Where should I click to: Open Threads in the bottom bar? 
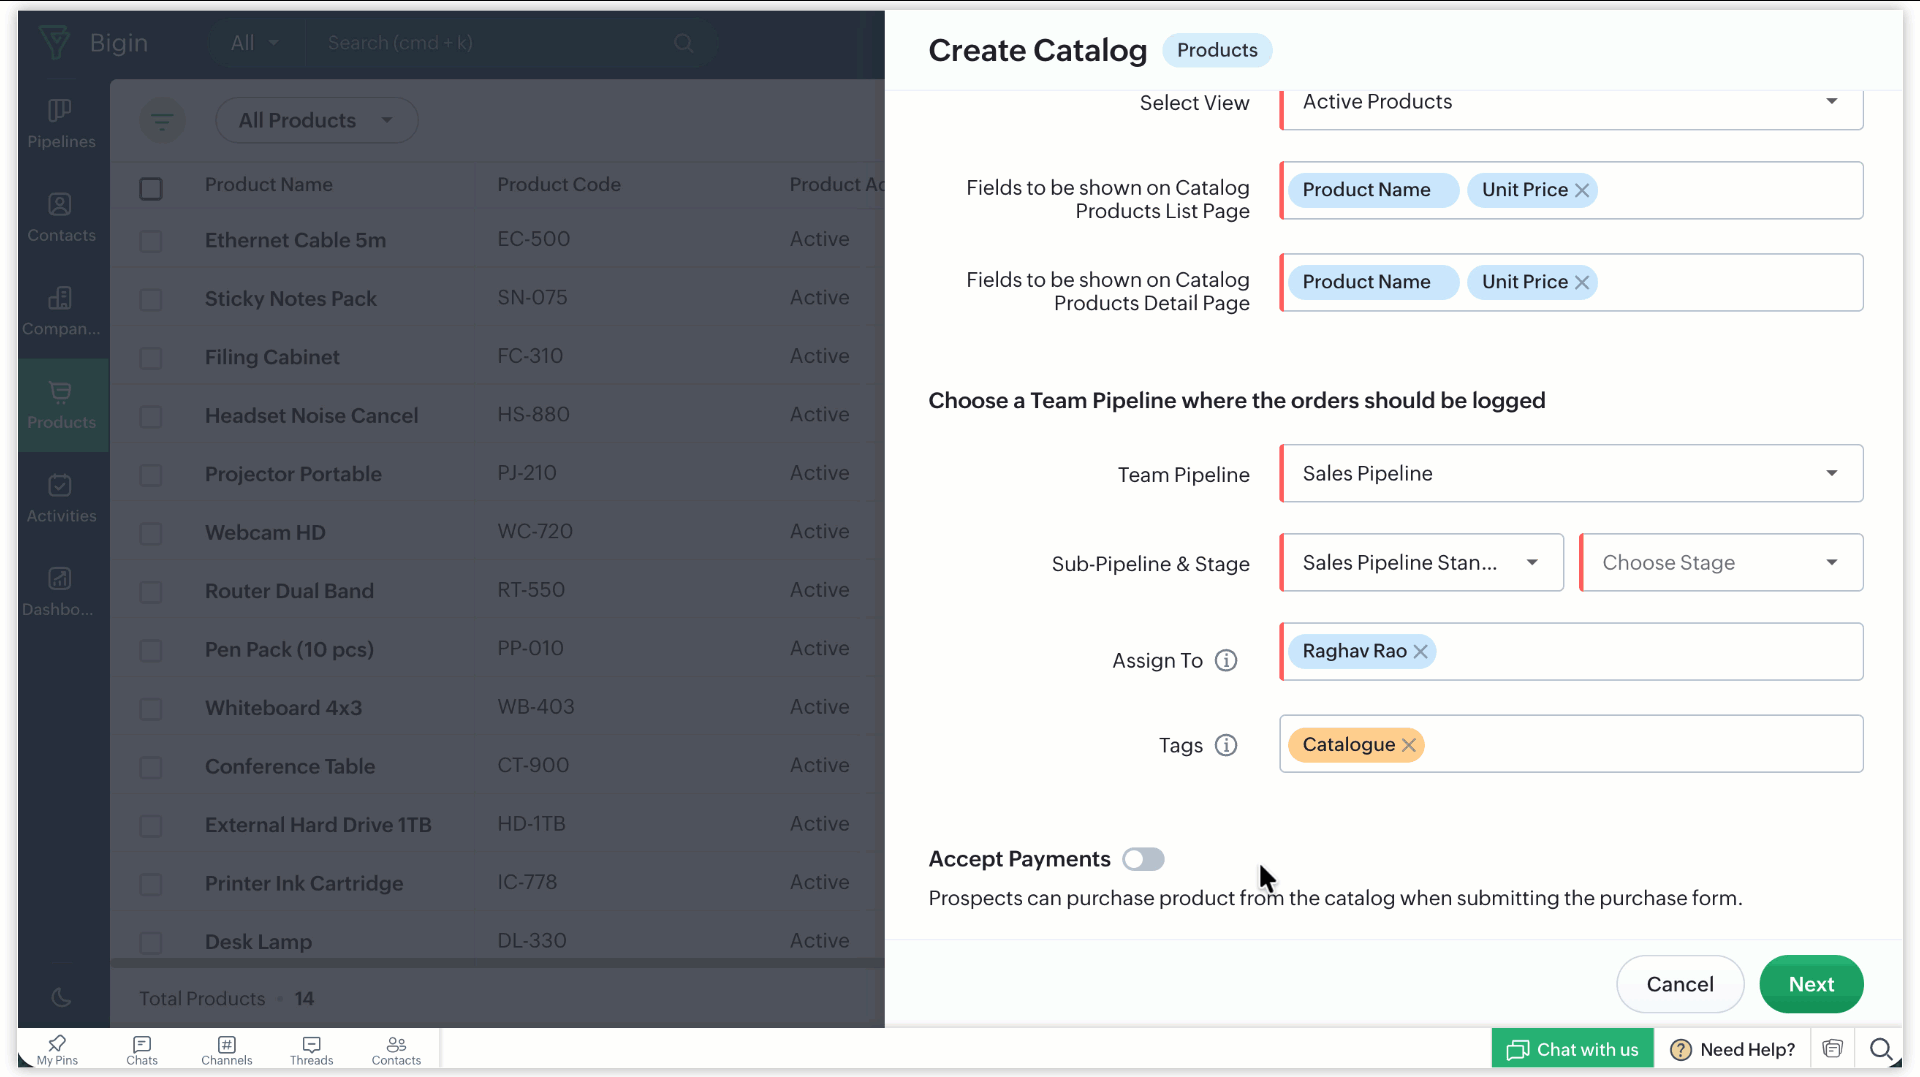(x=311, y=1050)
